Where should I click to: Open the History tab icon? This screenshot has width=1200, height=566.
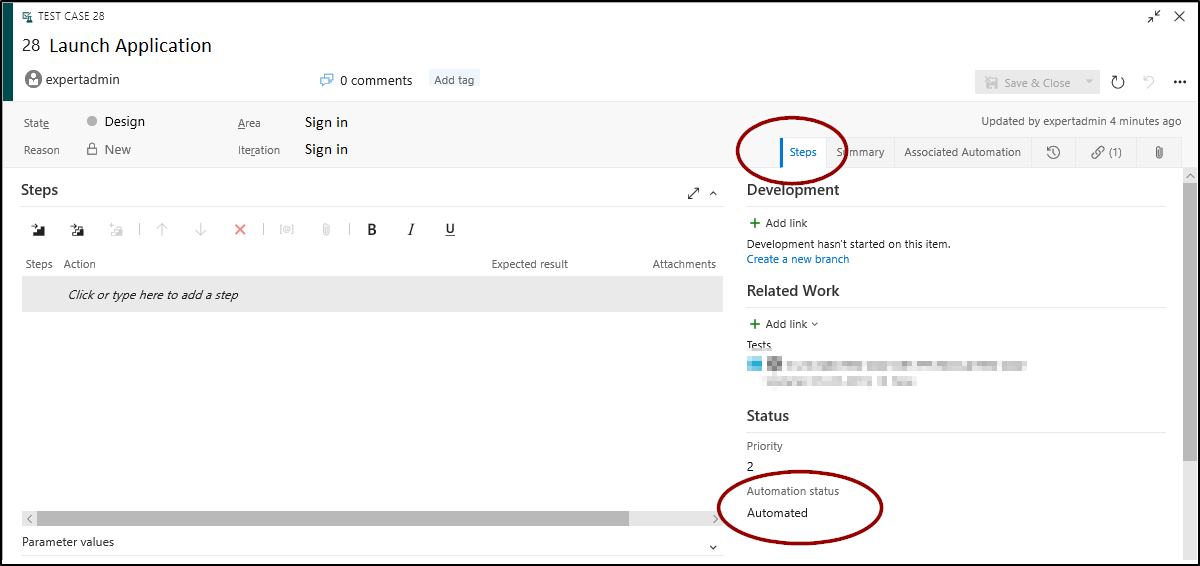pyautogui.click(x=1053, y=152)
